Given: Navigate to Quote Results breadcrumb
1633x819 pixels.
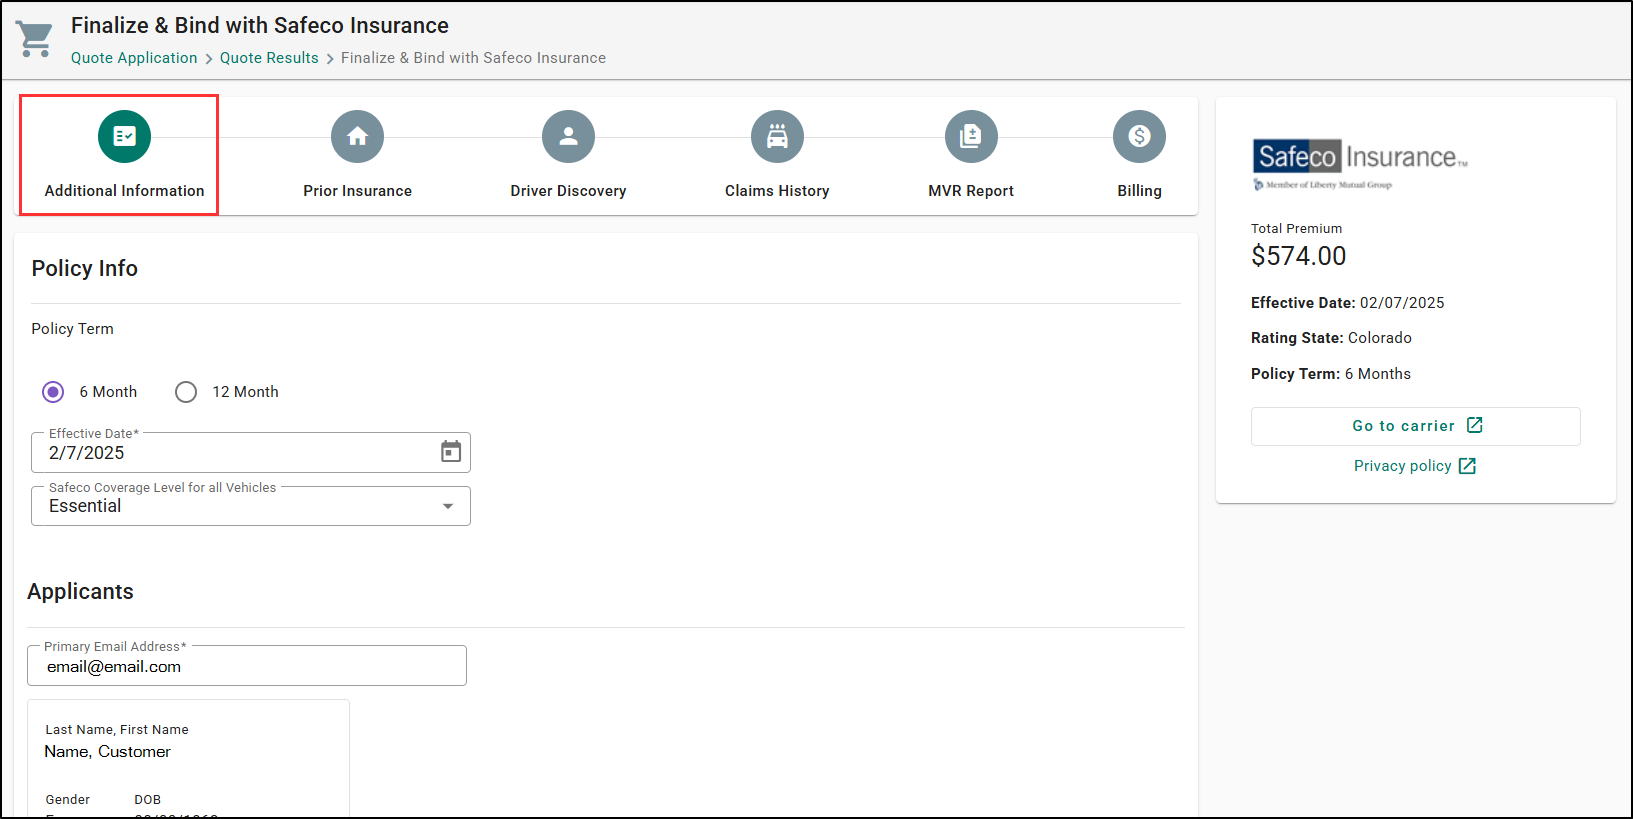Looking at the screenshot, I should [269, 58].
